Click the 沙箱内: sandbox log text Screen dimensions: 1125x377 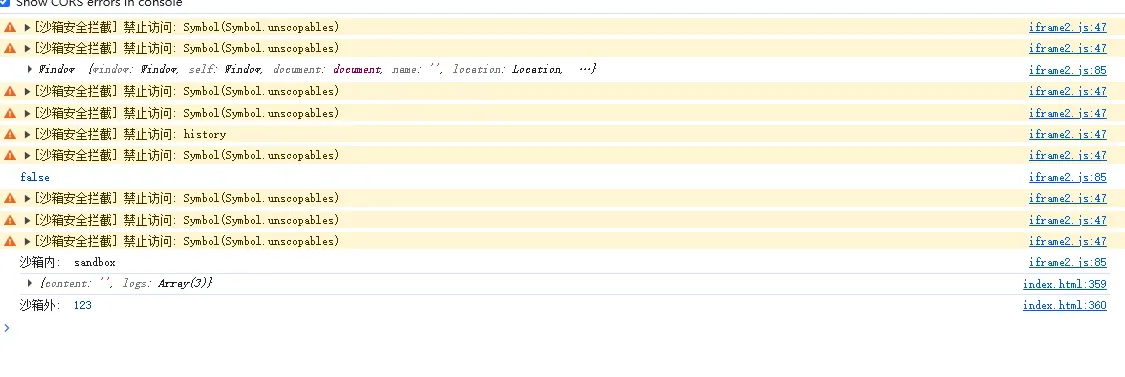67,263
